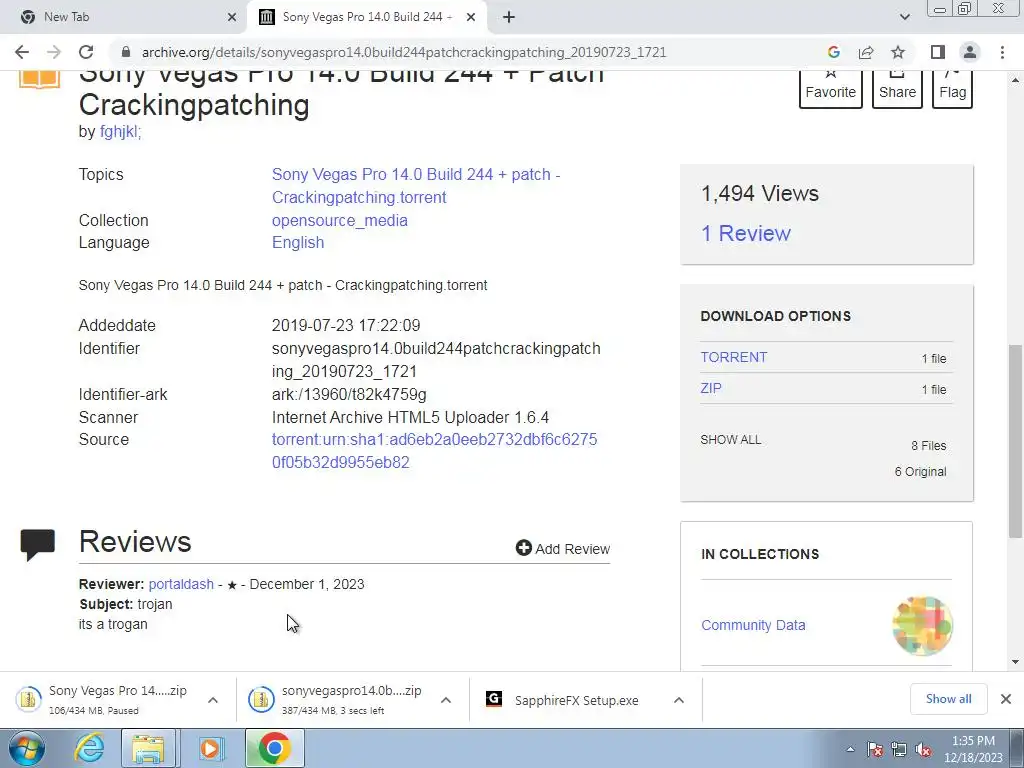This screenshot has height=768, width=1024.
Task: Click the identifier-ark value ark:/13960/t82k4759g
Action: [x=349, y=394]
